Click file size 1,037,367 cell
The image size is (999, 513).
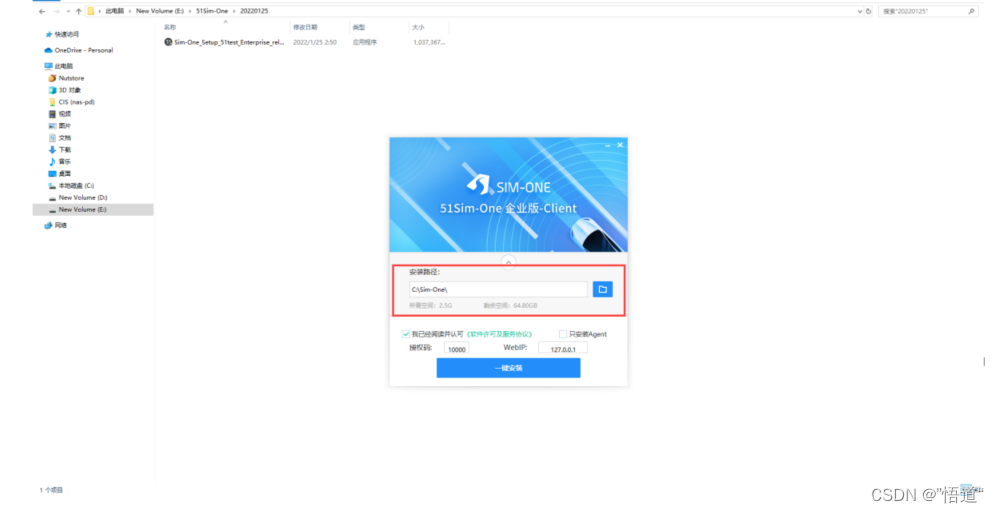point(429,42)
